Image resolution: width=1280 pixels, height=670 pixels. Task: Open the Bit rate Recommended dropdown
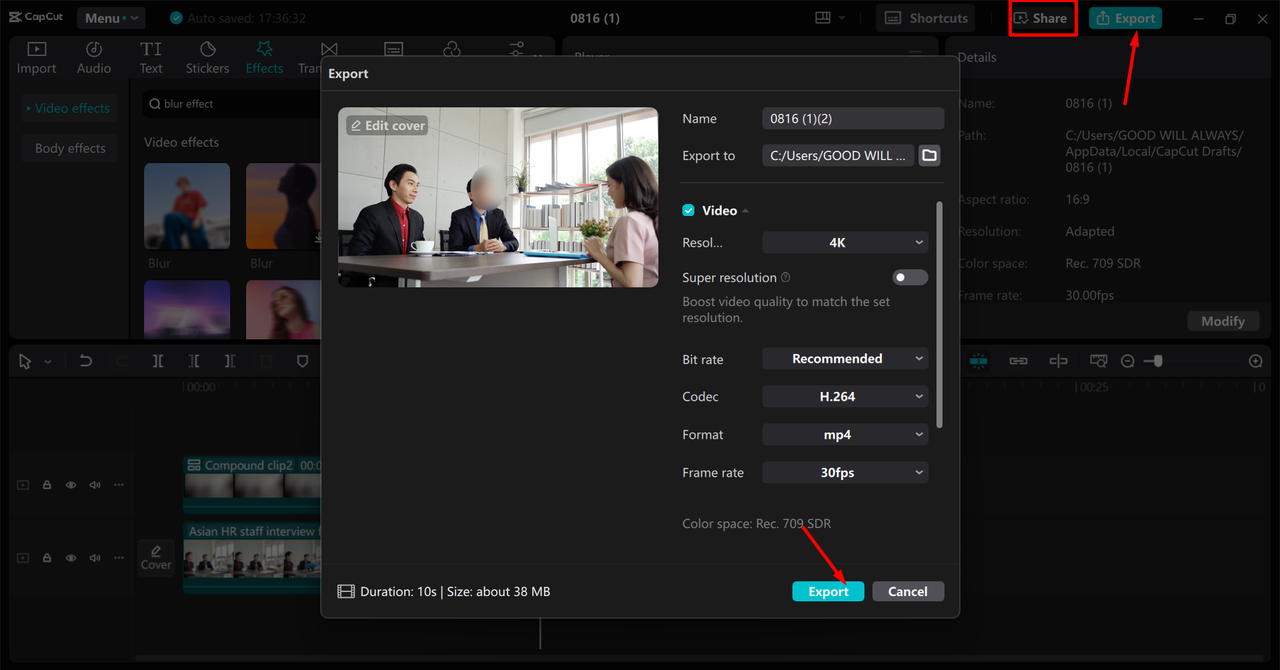(845, 358)
